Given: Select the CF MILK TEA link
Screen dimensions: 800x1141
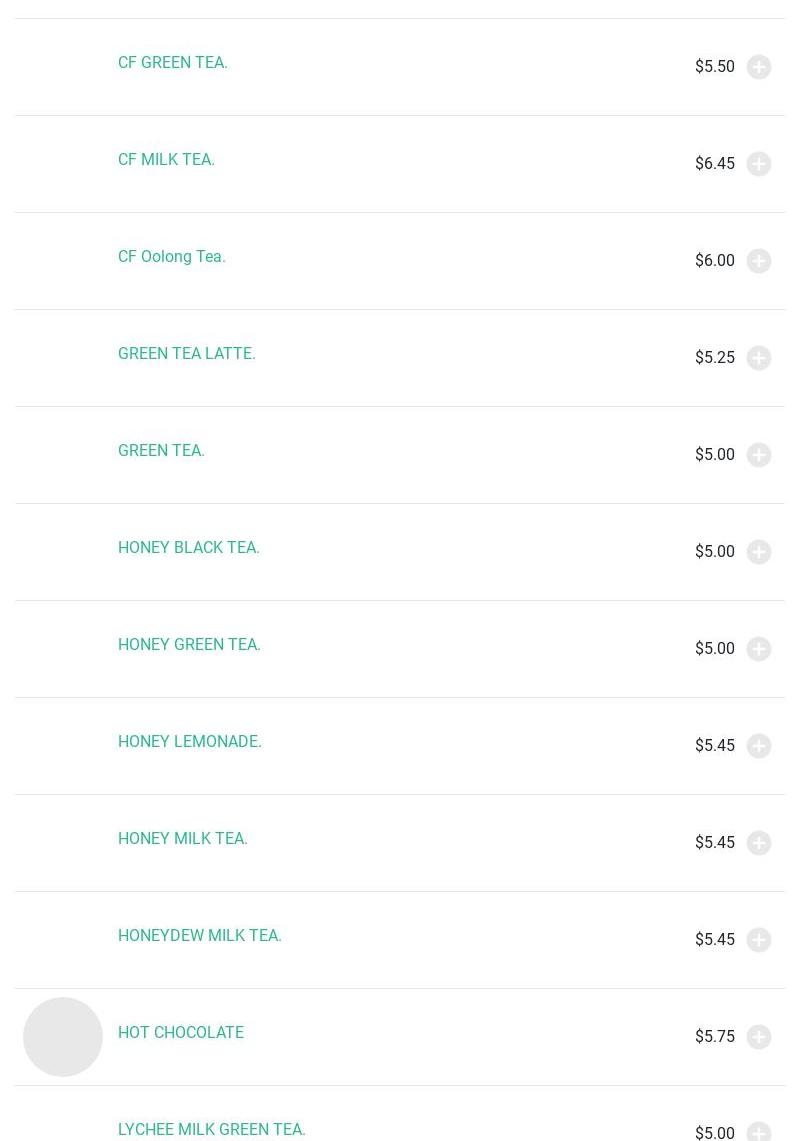Looking at the screenshot, I should pos(166,160).
